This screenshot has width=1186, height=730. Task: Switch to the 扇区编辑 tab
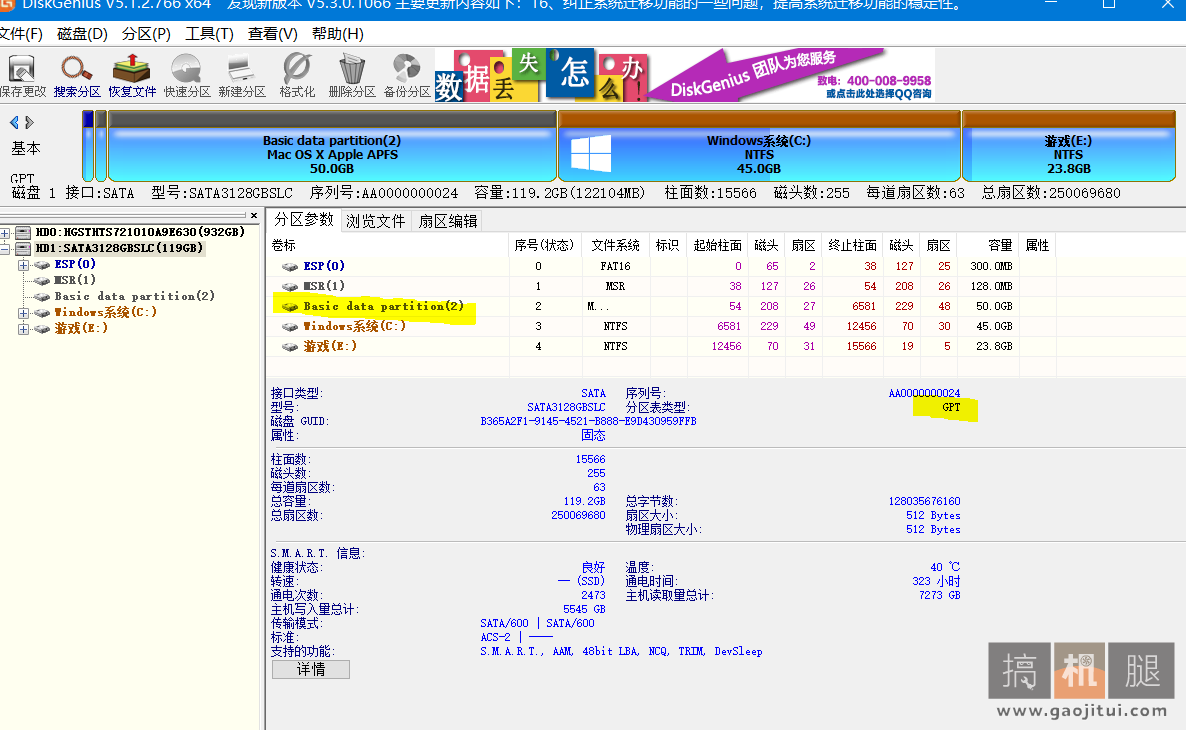[x=448, y=221]
